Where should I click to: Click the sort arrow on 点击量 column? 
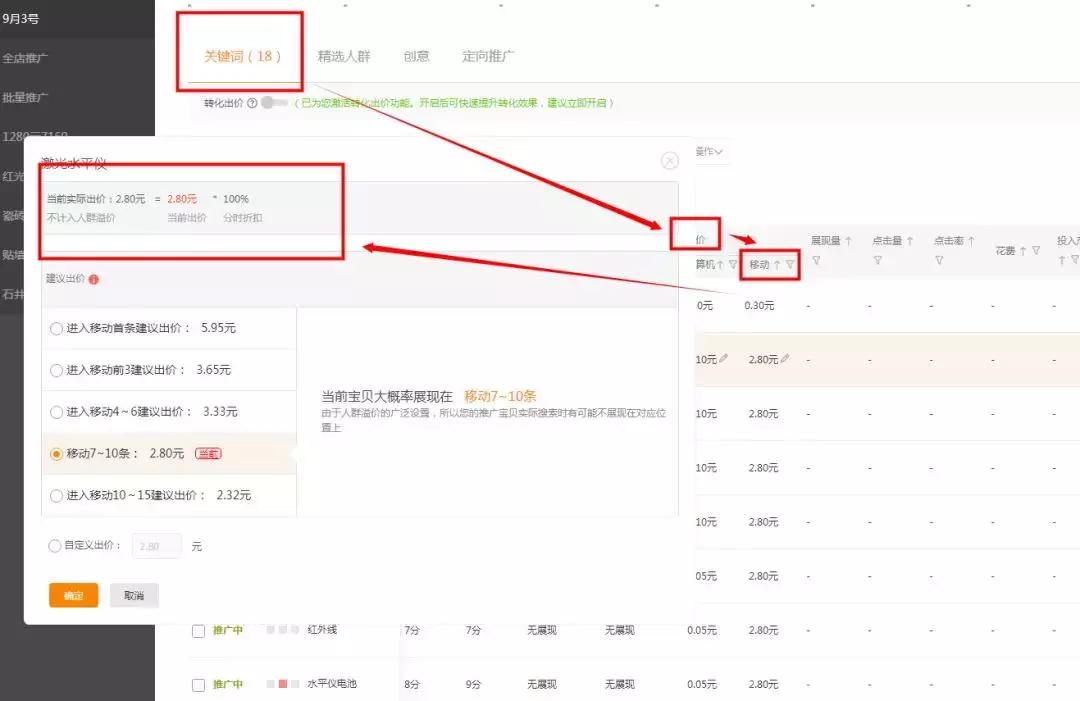click(908, 240)
